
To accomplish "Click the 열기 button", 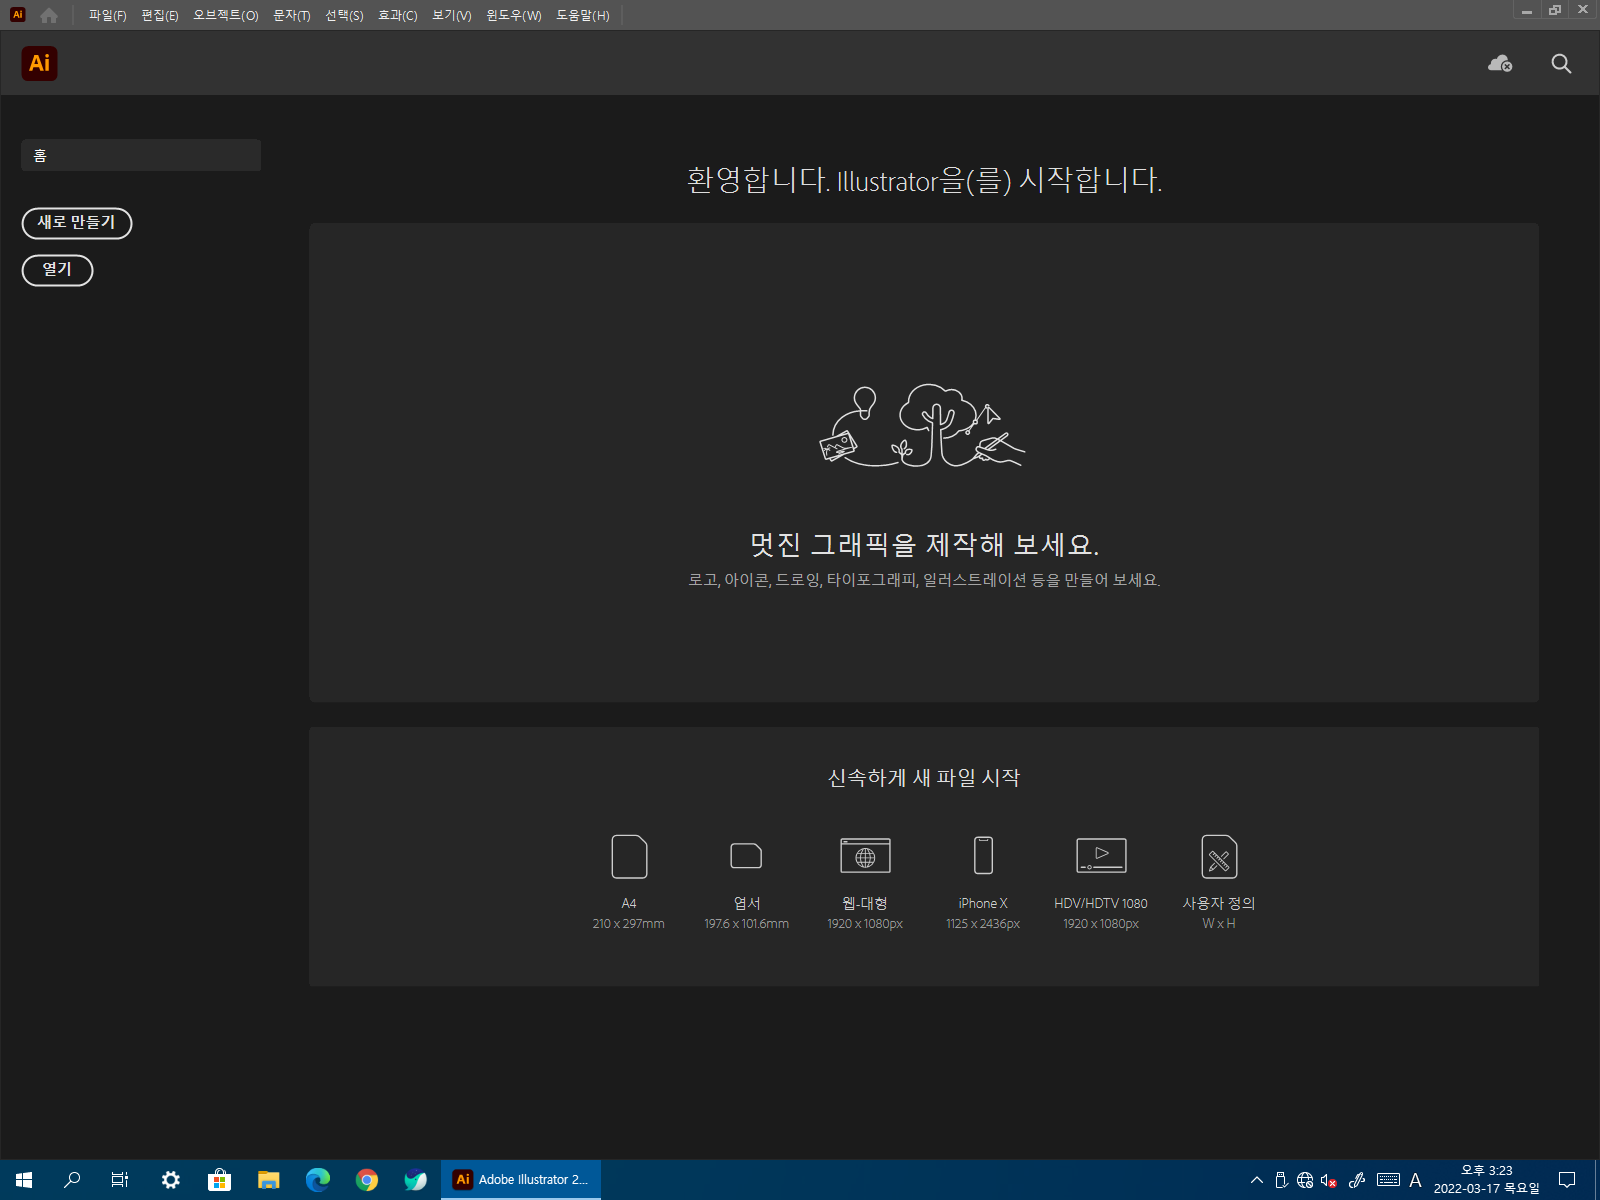I will coord(57,270).
